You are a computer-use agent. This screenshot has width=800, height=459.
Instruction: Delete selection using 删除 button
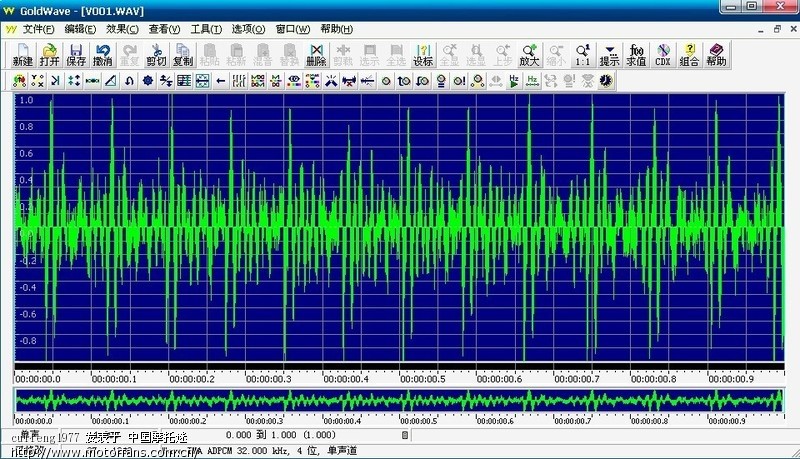[316, 54]
